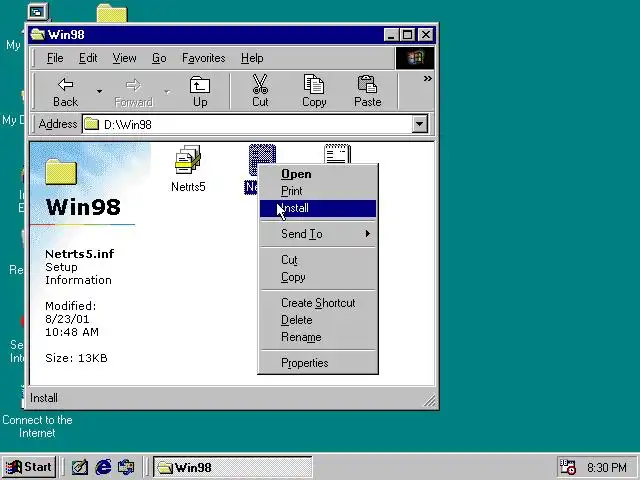Click the Task Scheduler tray icon
Screen dimensions: 640x480
567,467
